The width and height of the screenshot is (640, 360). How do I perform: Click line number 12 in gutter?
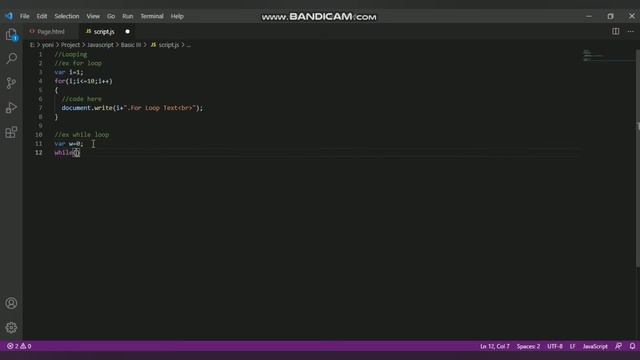point(39,153)
